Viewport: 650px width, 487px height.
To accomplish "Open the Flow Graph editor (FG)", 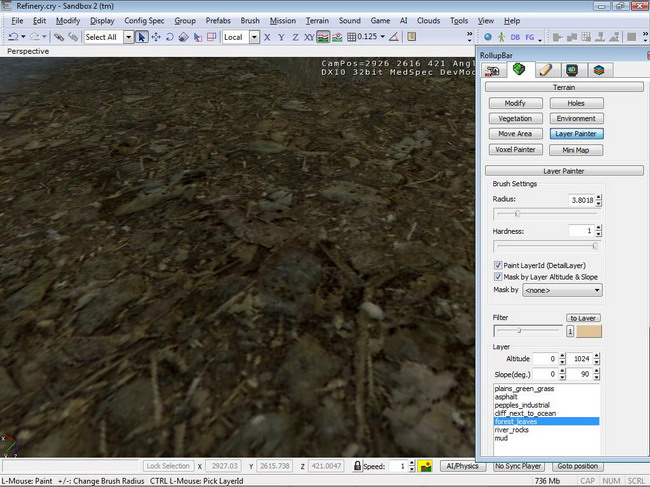I will 529,37.
